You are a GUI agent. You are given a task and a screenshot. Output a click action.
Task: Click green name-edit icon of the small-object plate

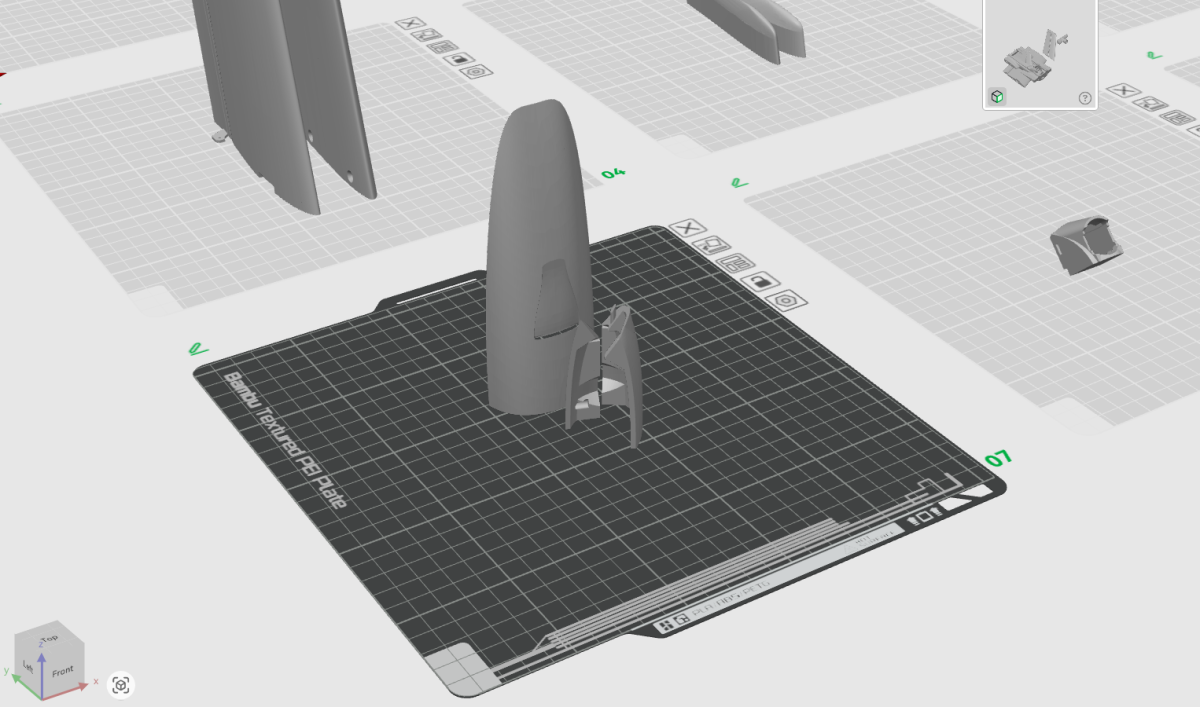739,183
